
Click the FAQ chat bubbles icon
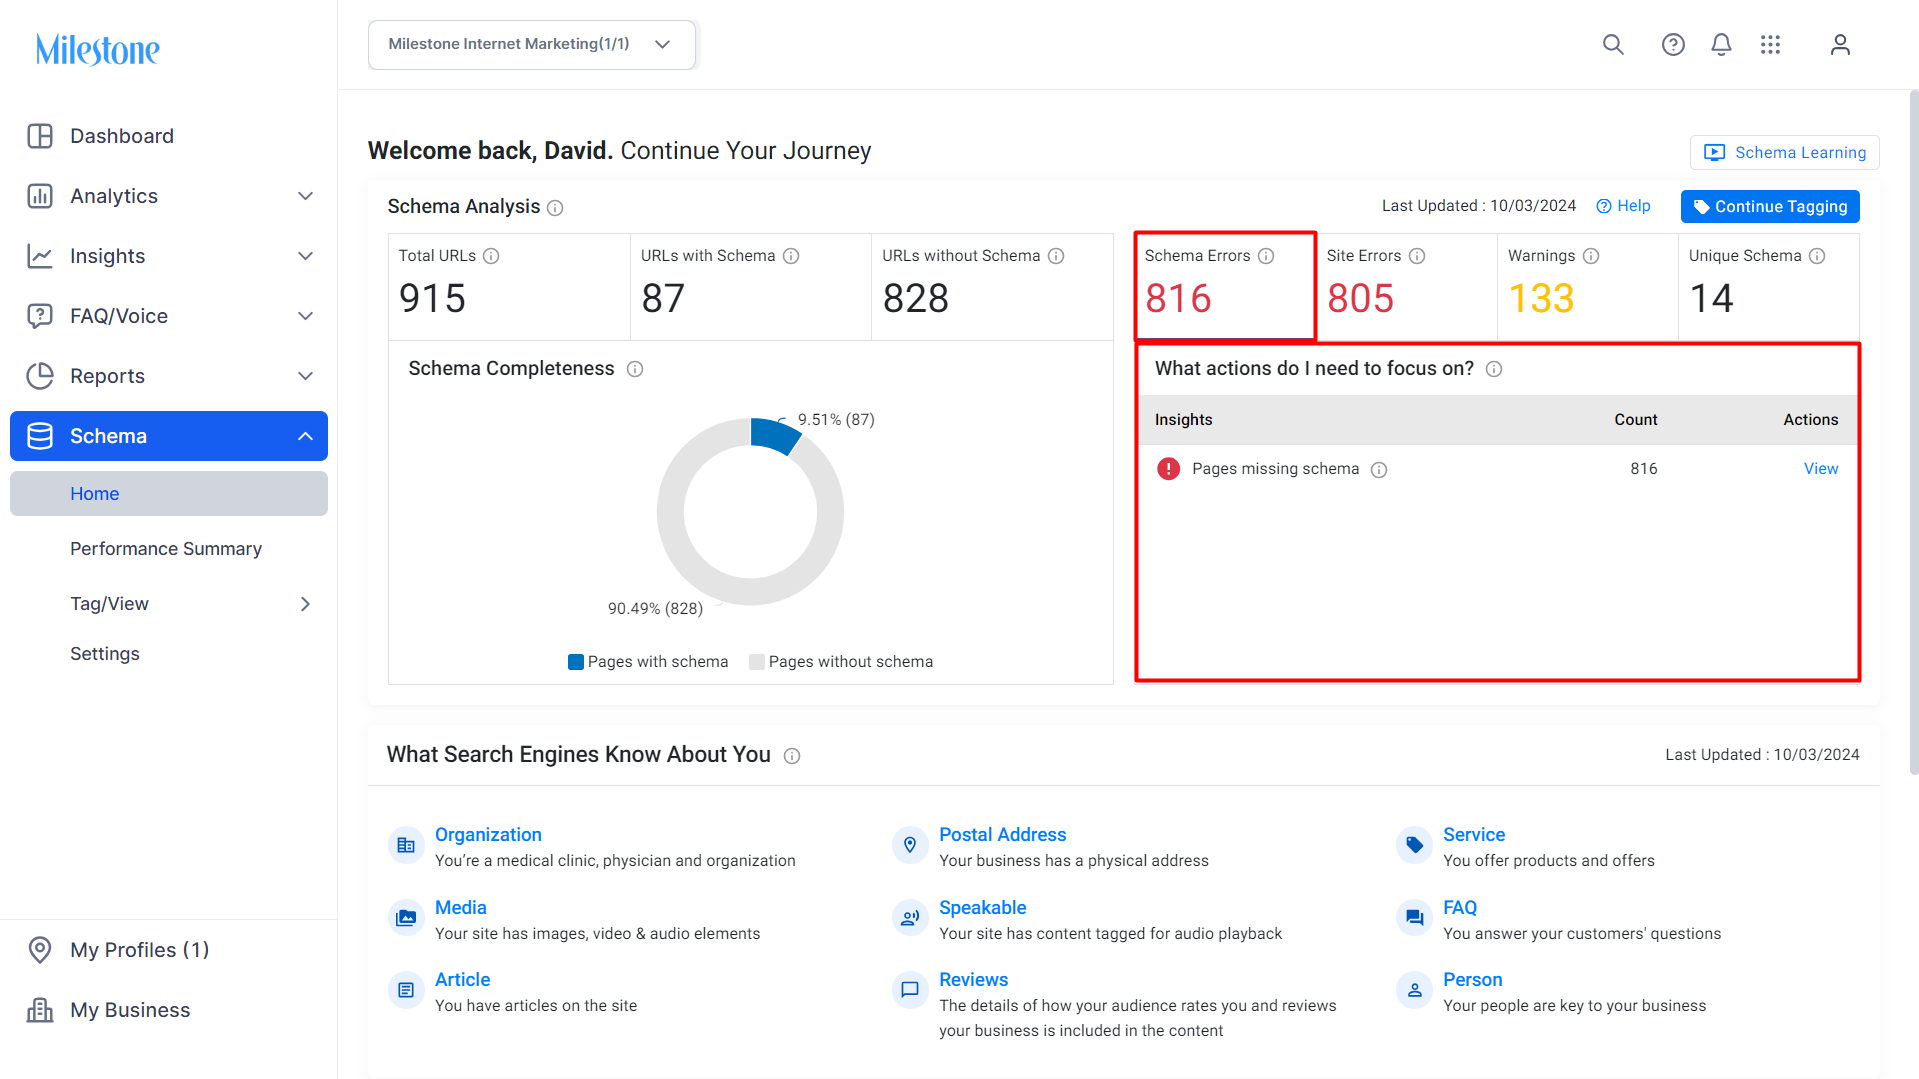(x=1414, y=918)
